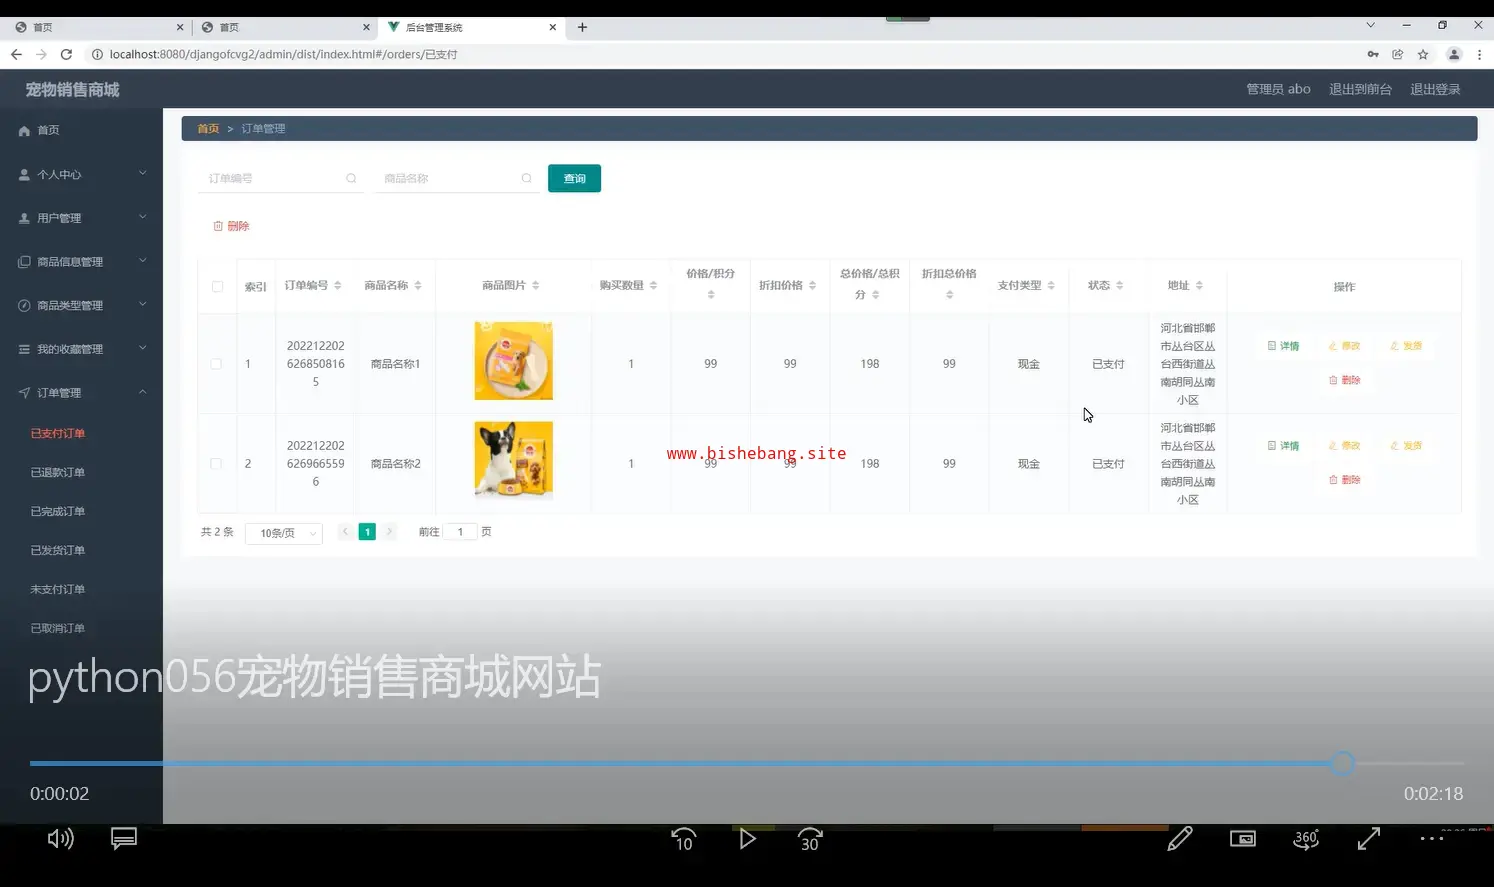Click the teal 查询 search button
The width and height of the screenshot is (1494, 887).
[x=574, y=178]
